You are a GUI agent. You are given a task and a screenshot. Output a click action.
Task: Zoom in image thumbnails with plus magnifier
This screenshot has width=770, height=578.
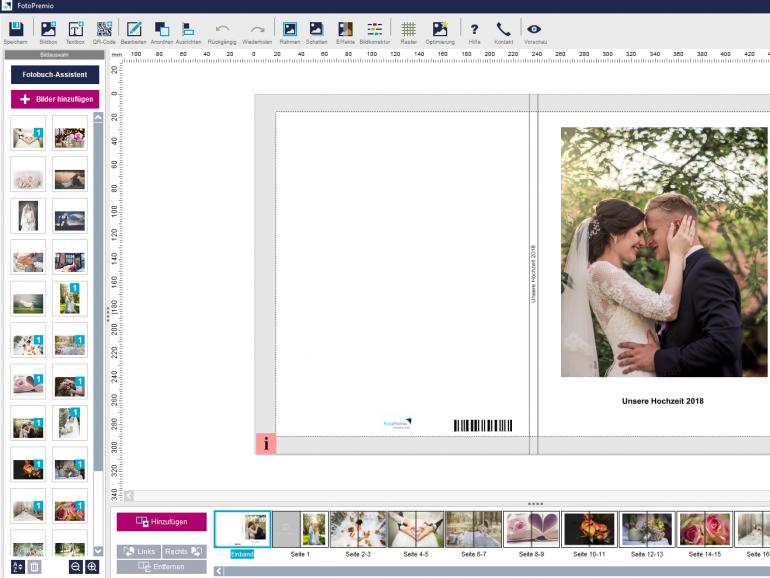click(x=92, y=567)
